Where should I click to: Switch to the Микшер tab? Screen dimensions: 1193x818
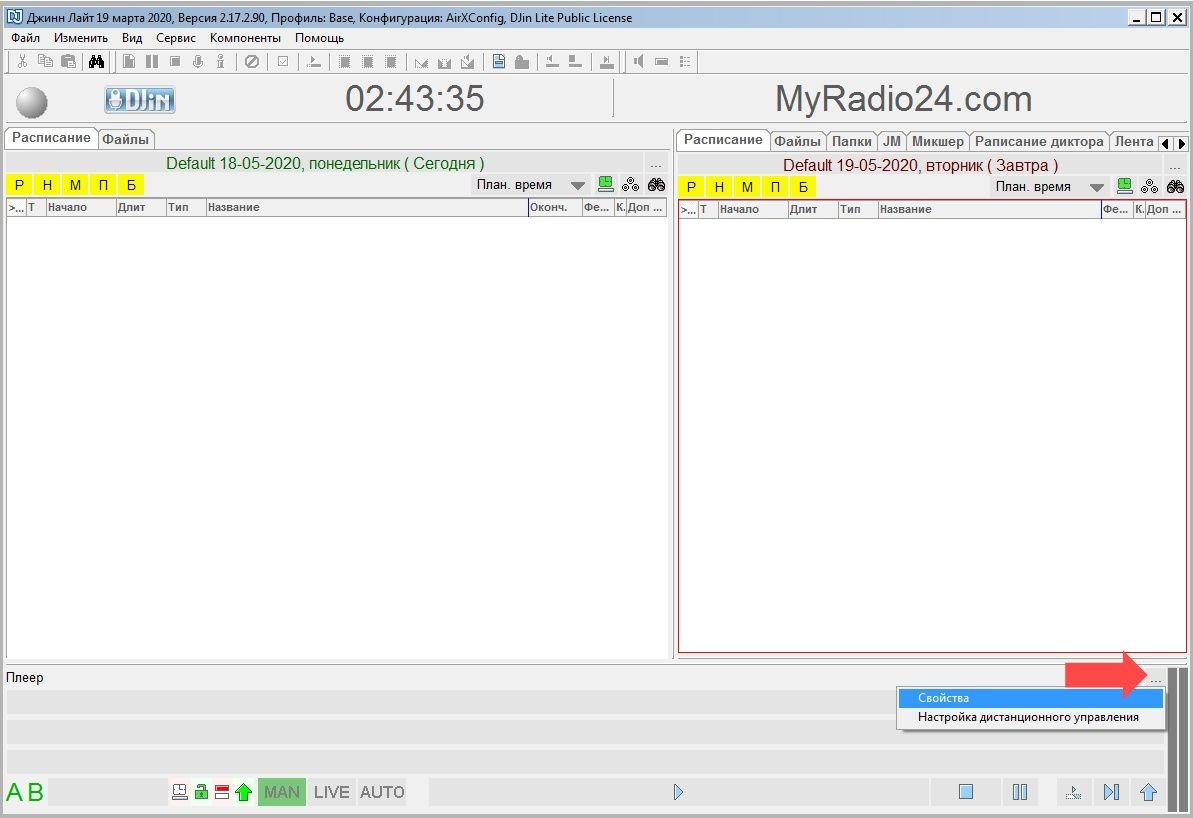(x=937, y=141)
